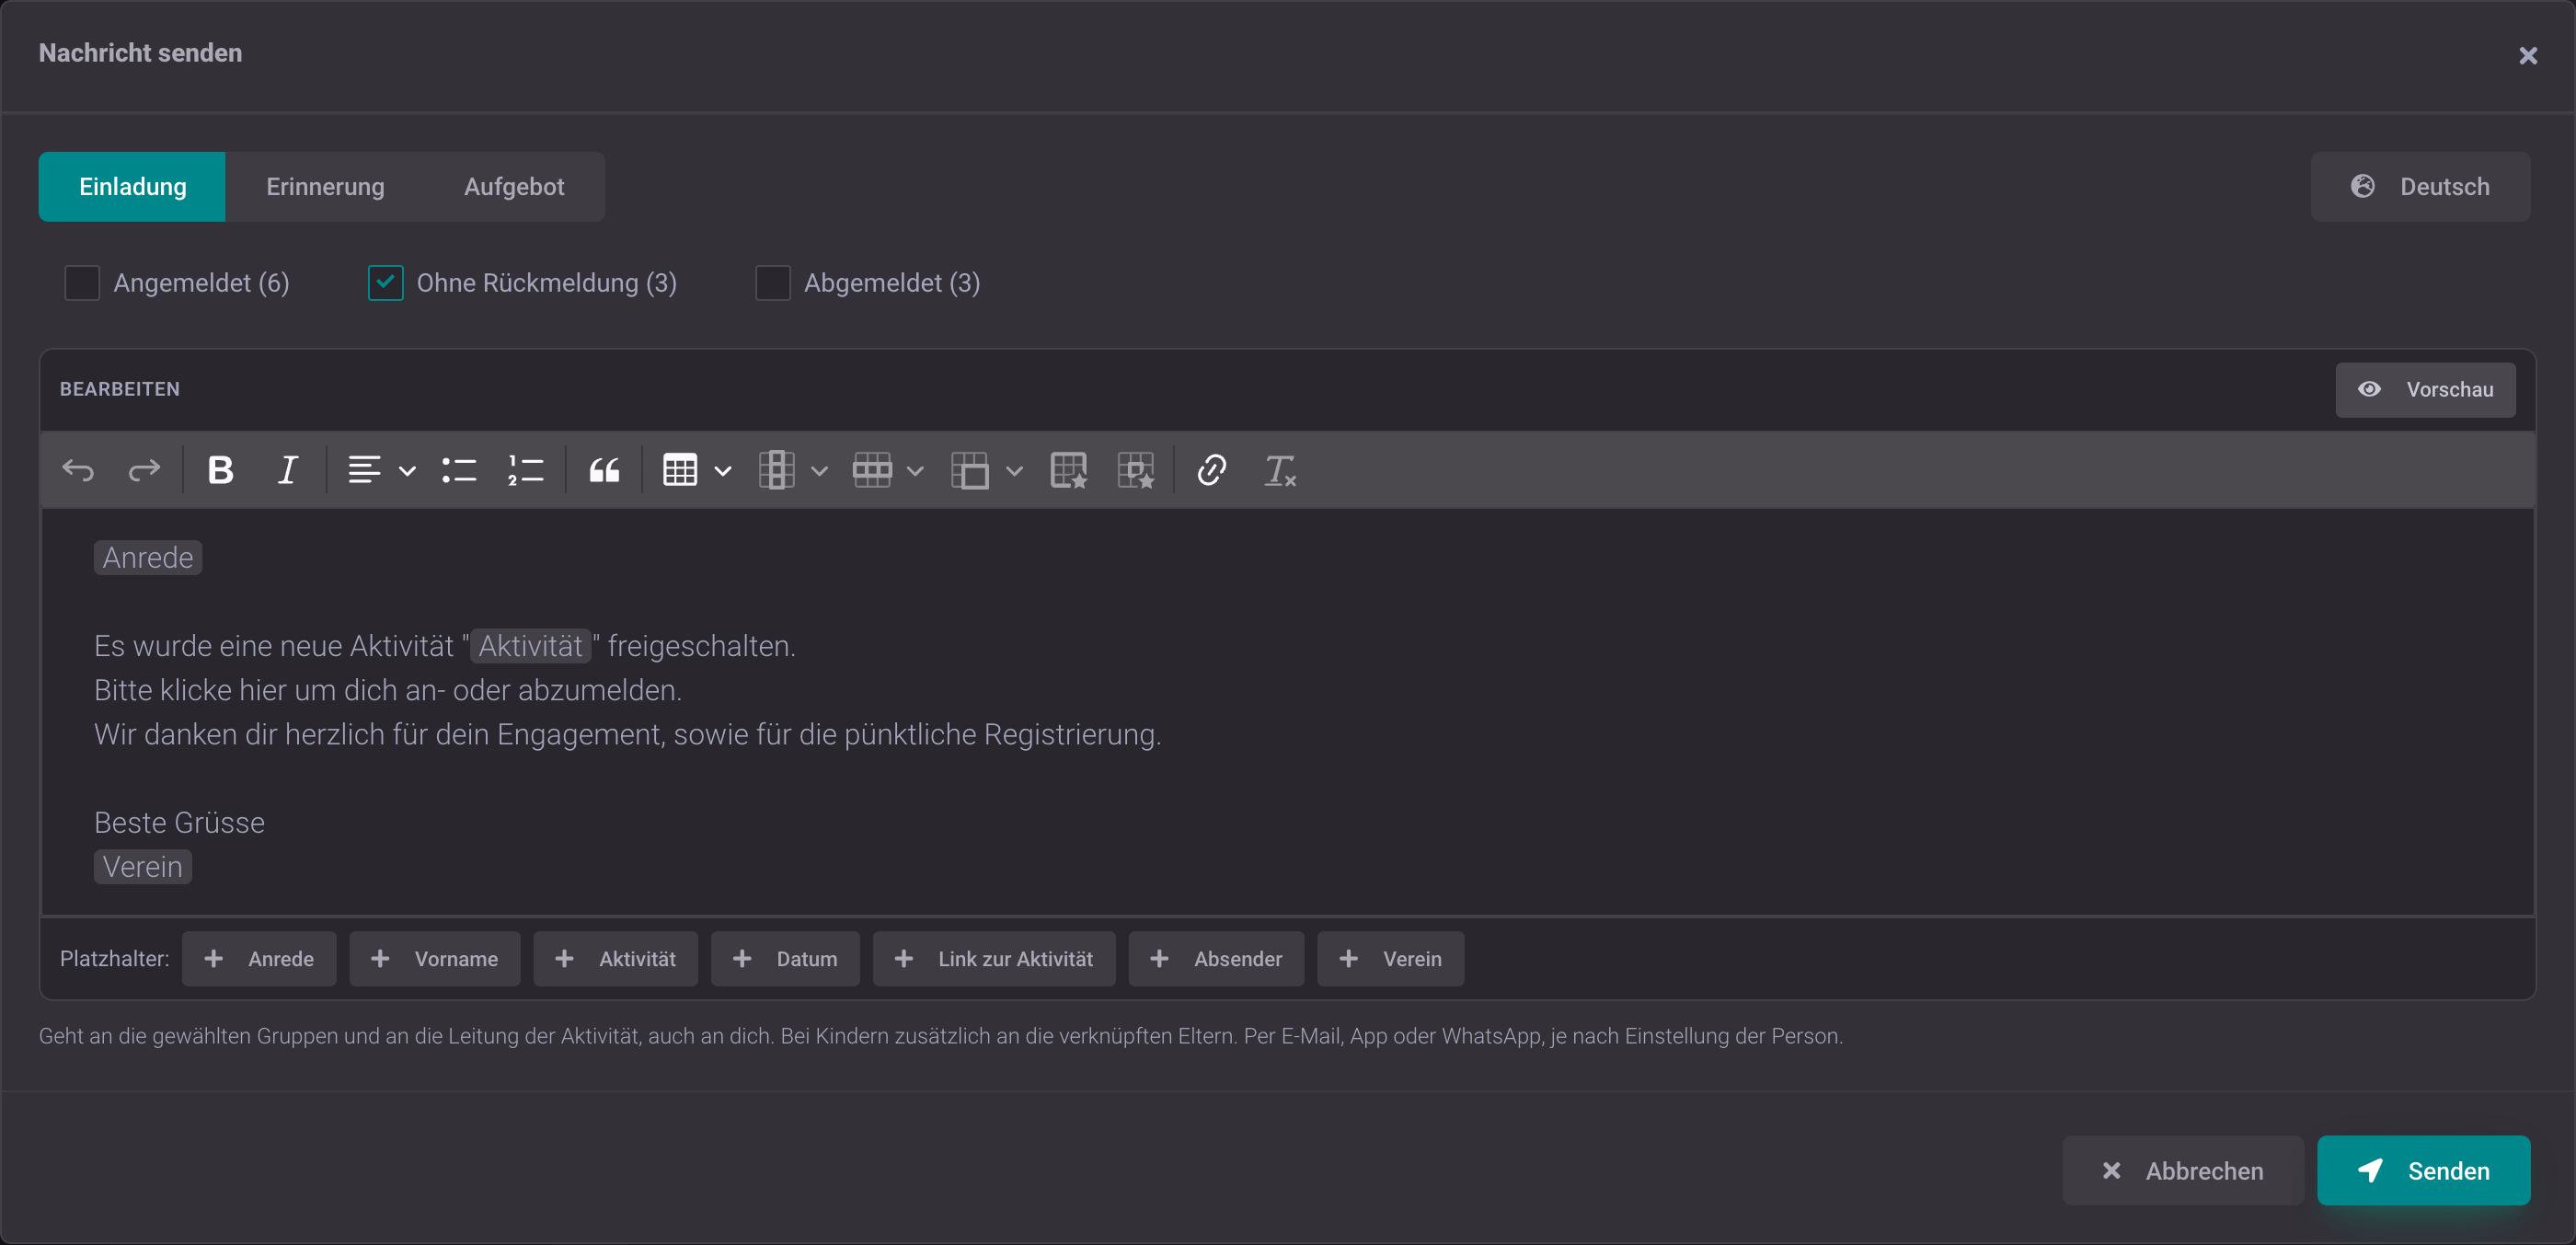Viewport: 2576px width, 1245px height.
Task: Insert a bulleted list
Action: (459, 470)
